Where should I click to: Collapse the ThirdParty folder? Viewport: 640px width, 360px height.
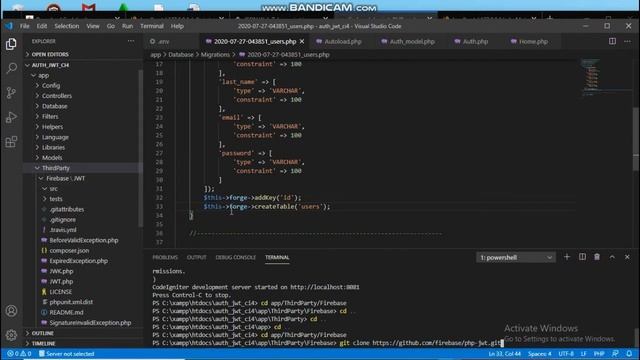click(x=56, y=168)
